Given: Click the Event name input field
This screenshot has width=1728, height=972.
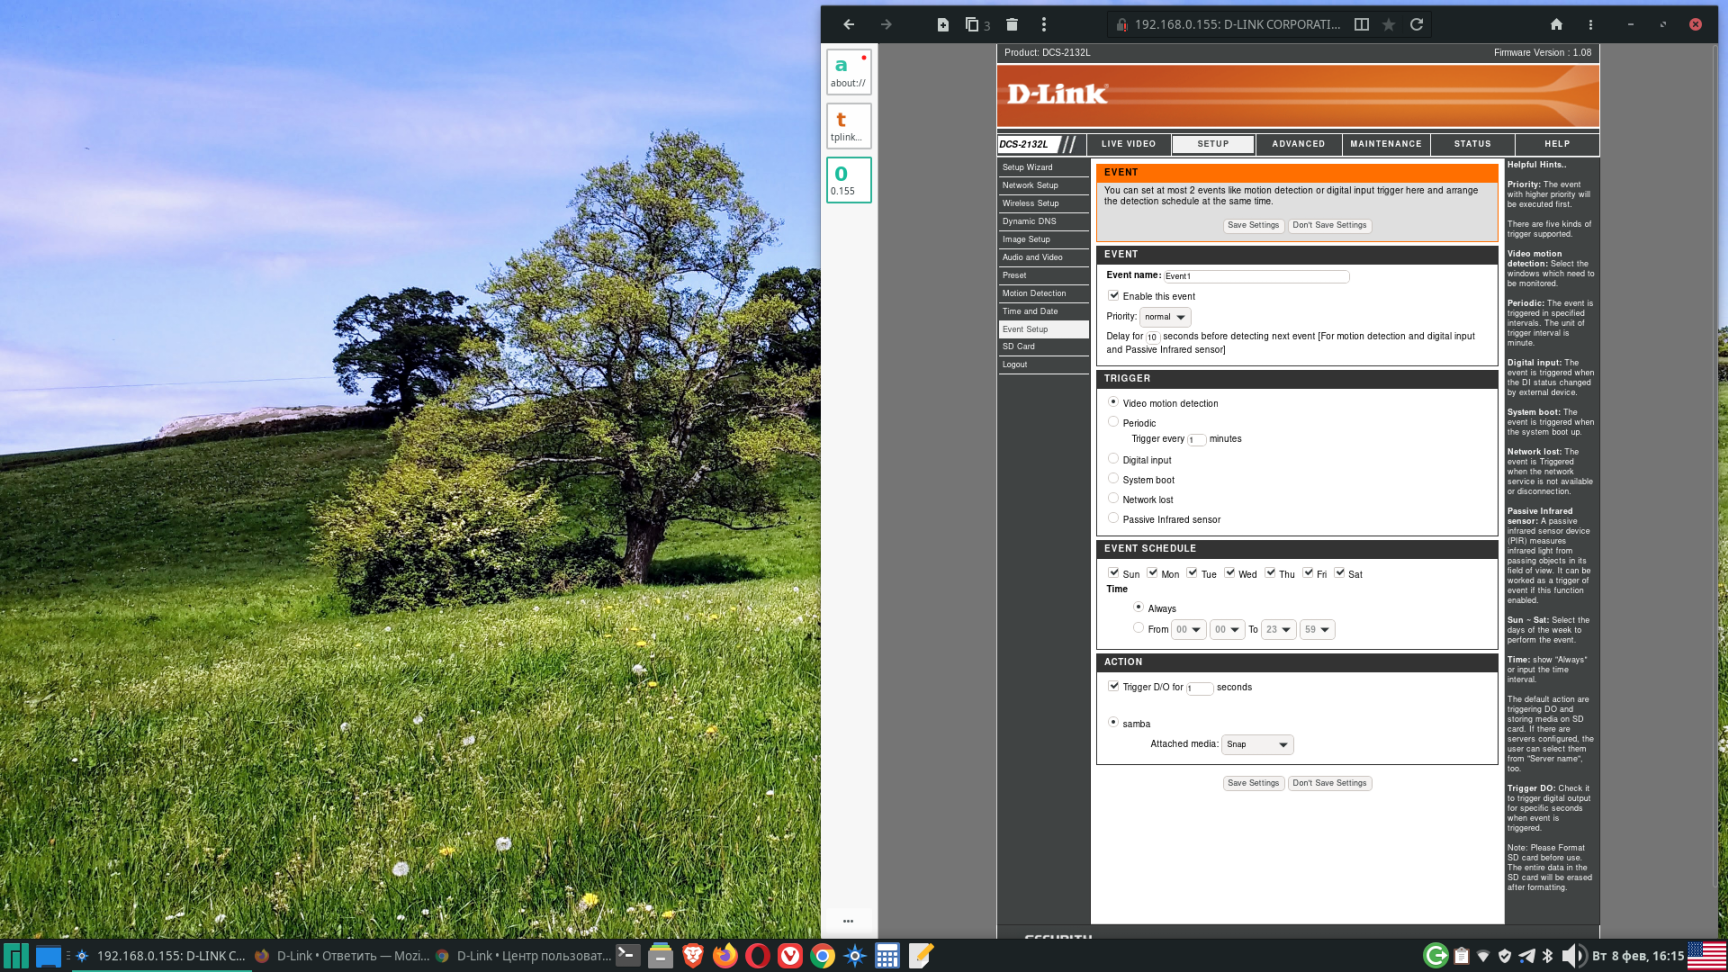Looking at the screenshot, I should coord(1255,276).
